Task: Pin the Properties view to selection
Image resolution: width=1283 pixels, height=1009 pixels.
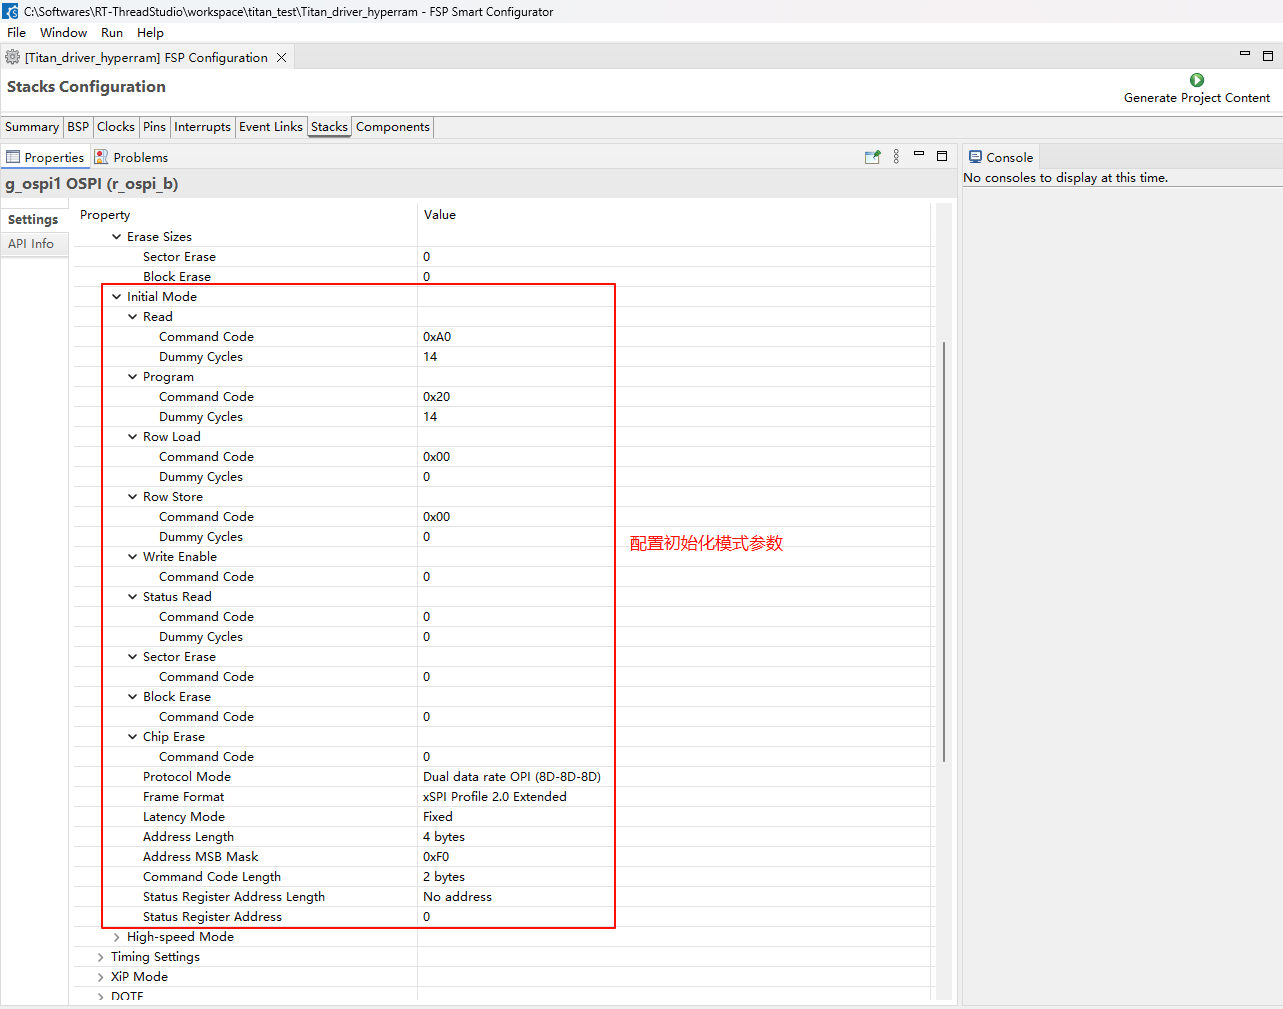Action: [x=872, y=157]
